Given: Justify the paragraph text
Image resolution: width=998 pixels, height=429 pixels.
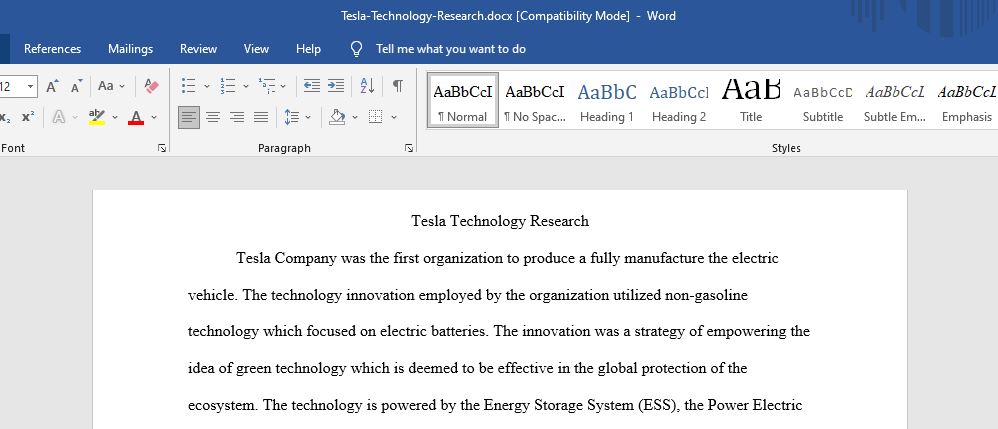Looking at the screenshot, I should pos(261,117).
